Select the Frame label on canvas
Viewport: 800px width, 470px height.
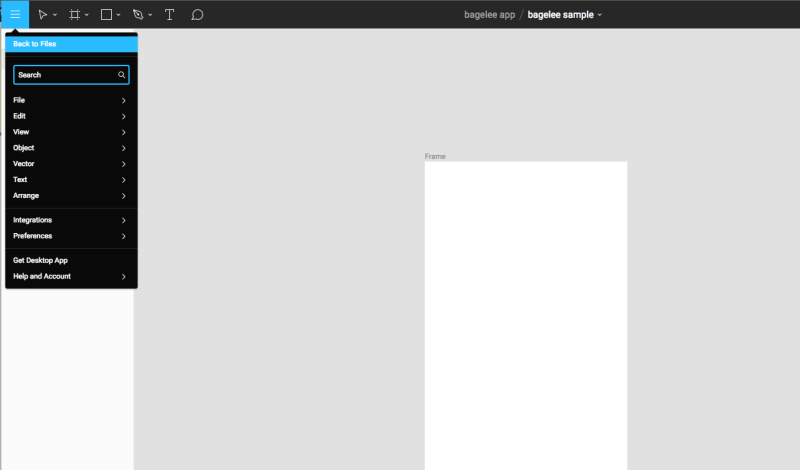(435, 156)
